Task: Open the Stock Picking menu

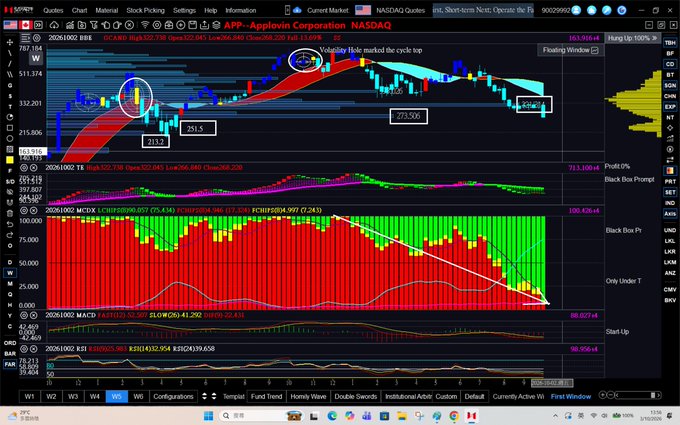Action: coord(146,10)
